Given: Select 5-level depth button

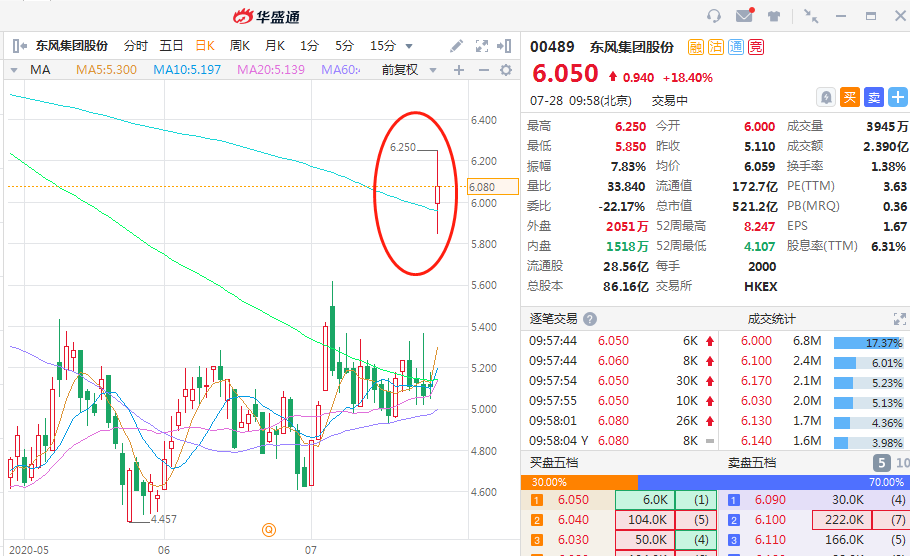Looking at the screenshot, I should 881,463.
